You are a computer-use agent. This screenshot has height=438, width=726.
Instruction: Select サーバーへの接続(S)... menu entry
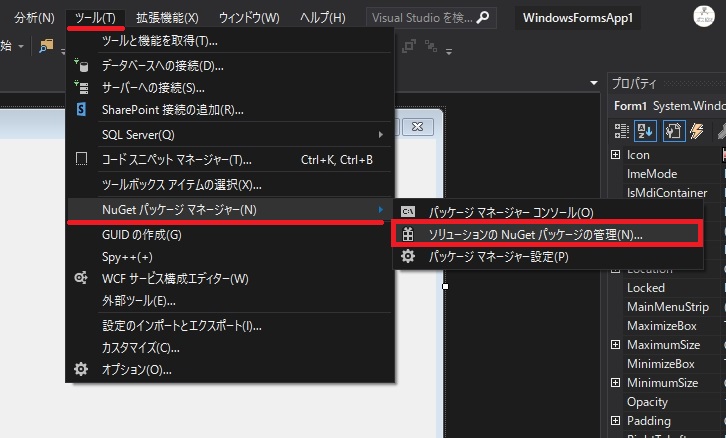click(x=230, y=88)
